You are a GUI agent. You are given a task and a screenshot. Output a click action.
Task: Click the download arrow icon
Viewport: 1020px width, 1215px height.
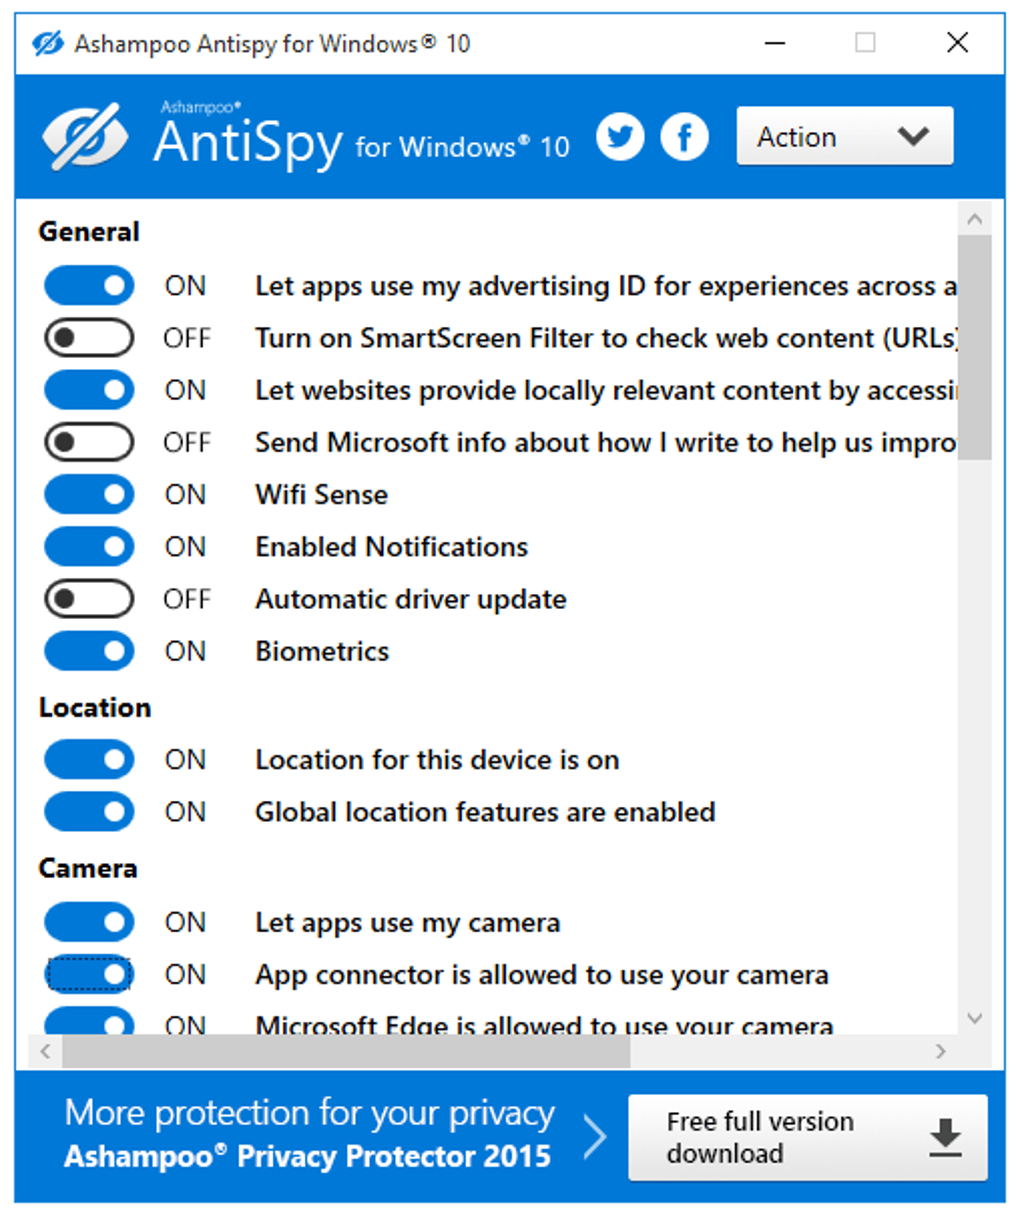(x=945, y=1138)
